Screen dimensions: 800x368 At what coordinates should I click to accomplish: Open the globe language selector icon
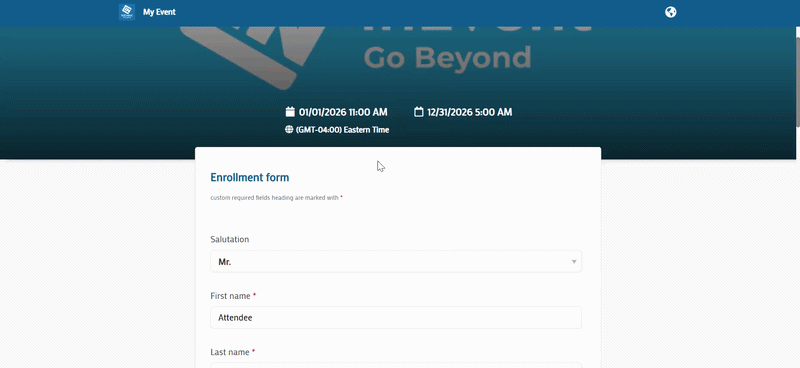coord(670,12)
